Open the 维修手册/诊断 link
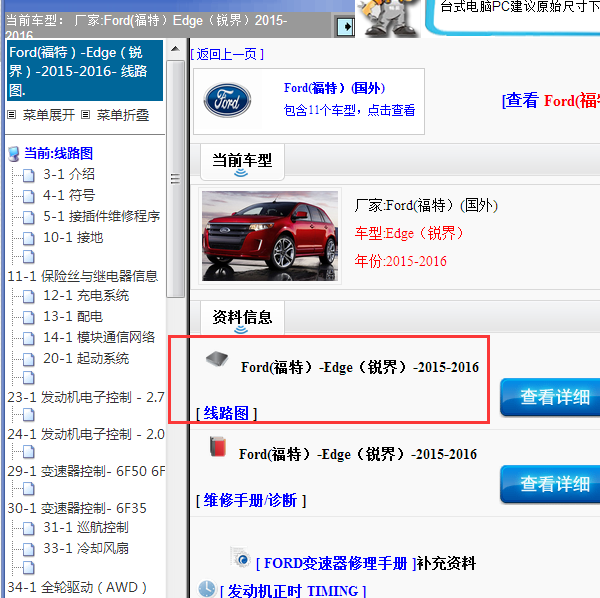The width and height of the screenshot is (600, 598). pyautogui.click(x=251, y=500)
